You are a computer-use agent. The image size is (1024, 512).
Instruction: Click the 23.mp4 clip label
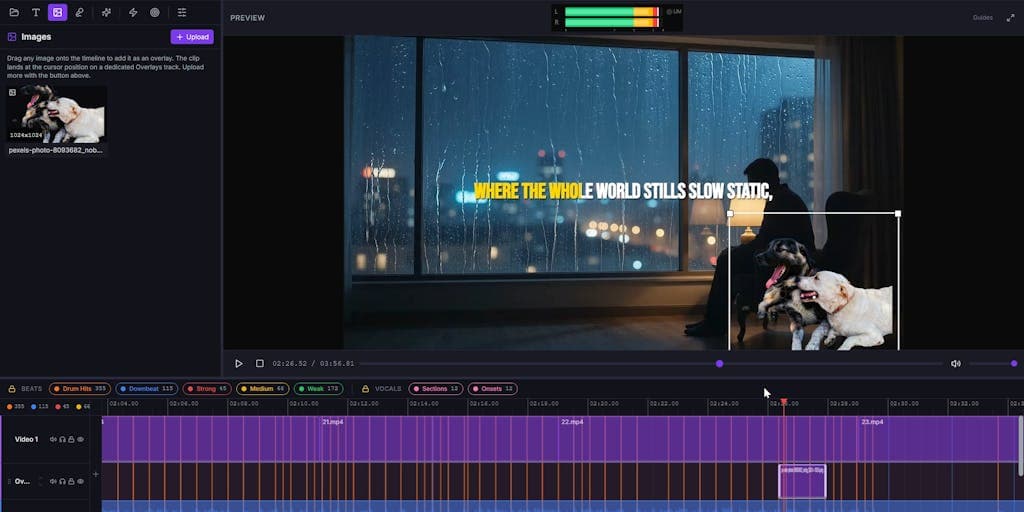click(872, 422)
